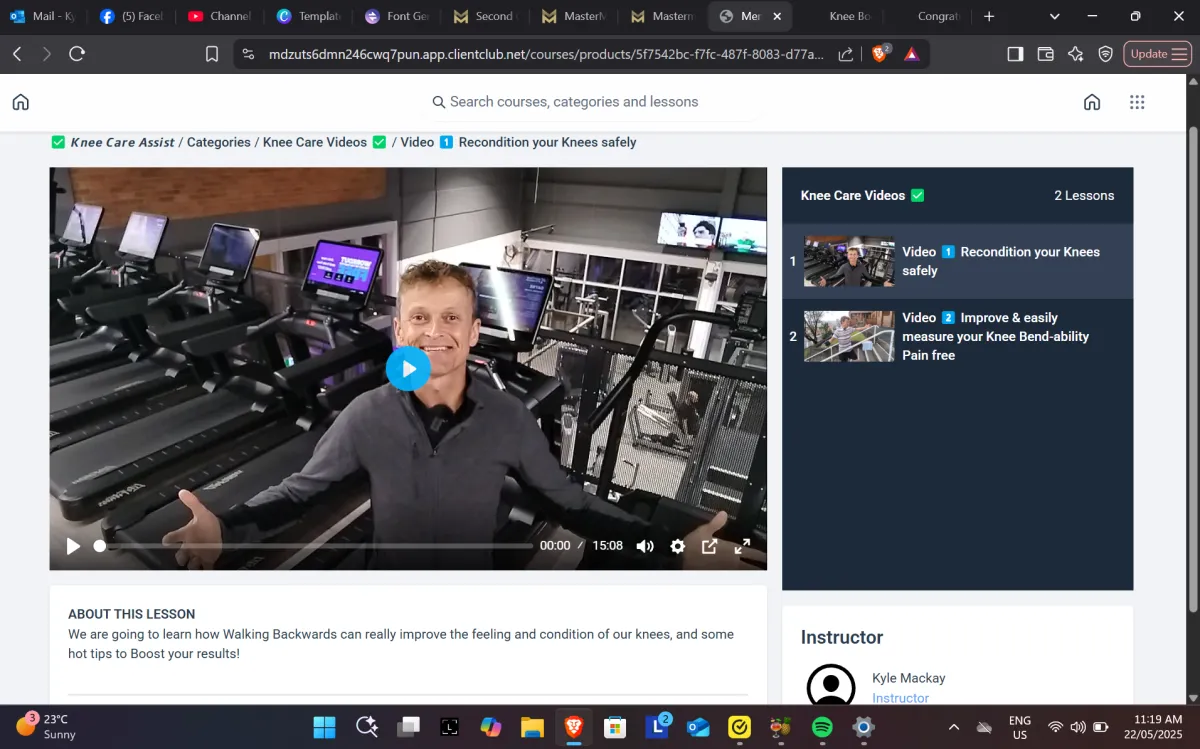This screenshot has height=749, width=1200.
Task: Switch to the Template tab
Action: 308,16
